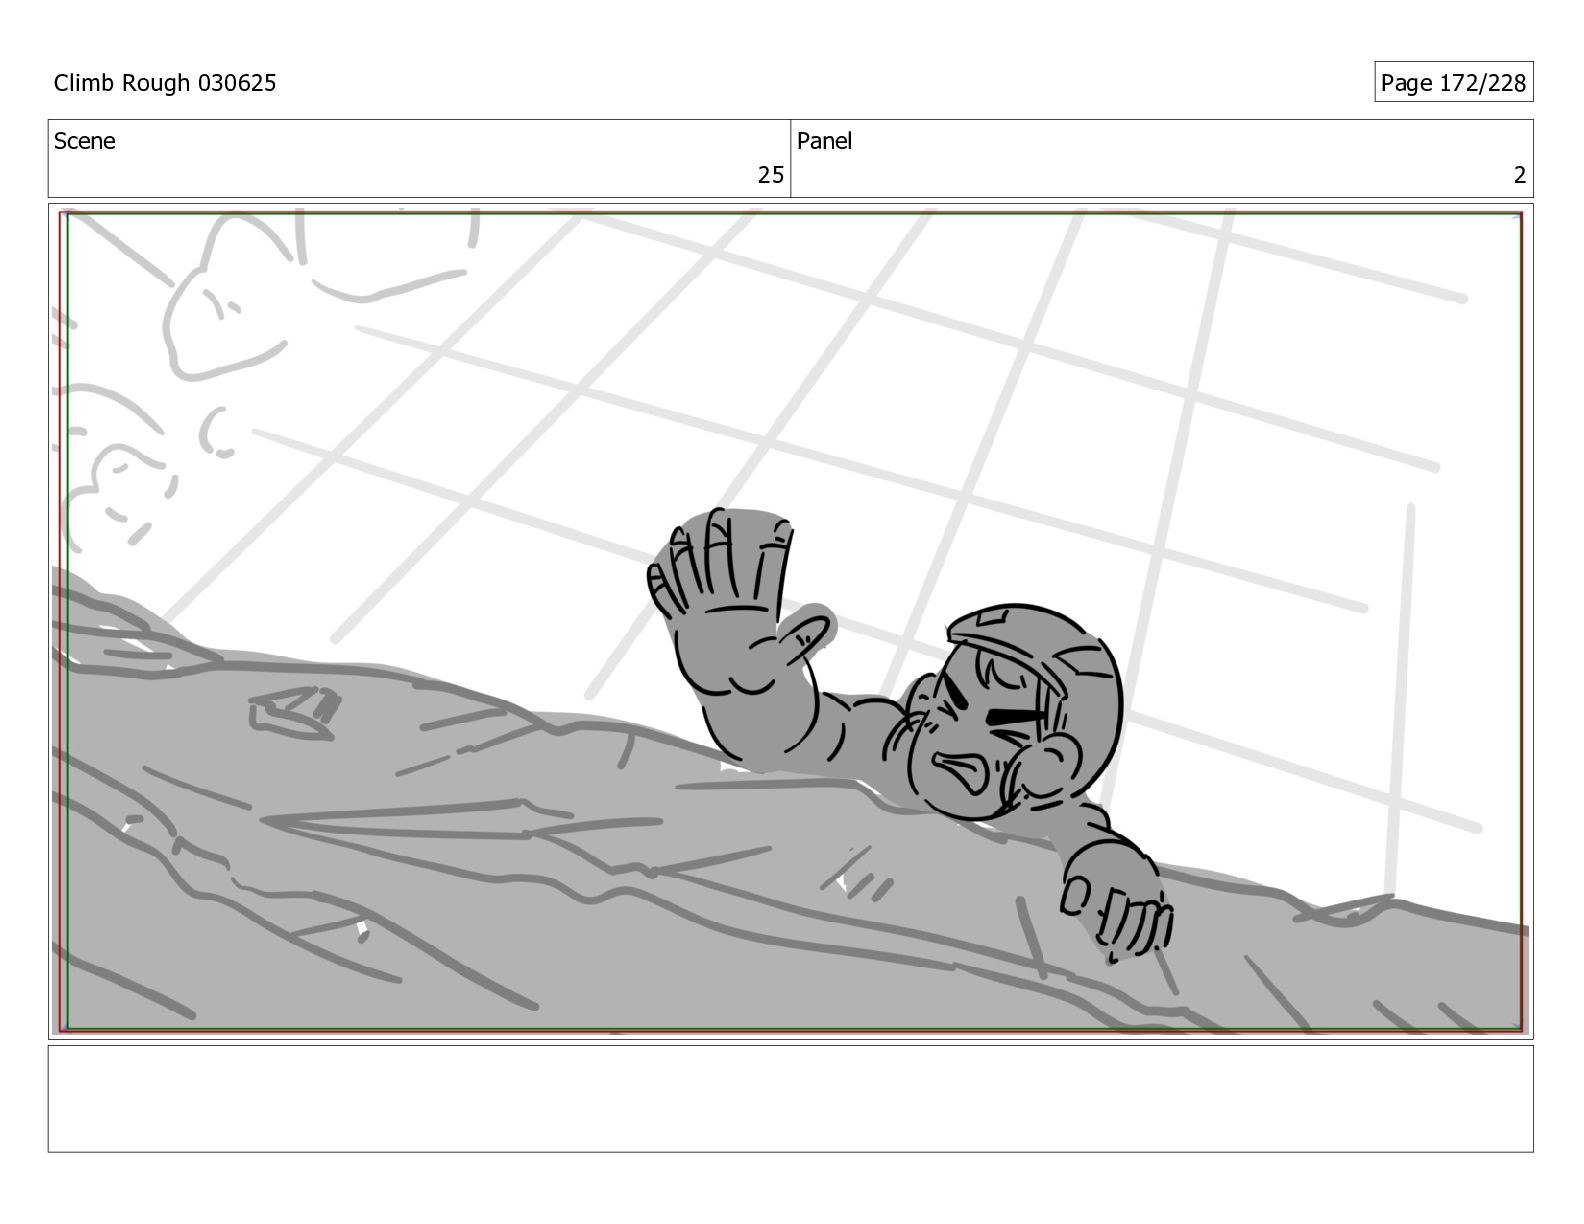Click panel number '2'
Viewport: 1584px width, 1224px height.
pos(1519,175)
